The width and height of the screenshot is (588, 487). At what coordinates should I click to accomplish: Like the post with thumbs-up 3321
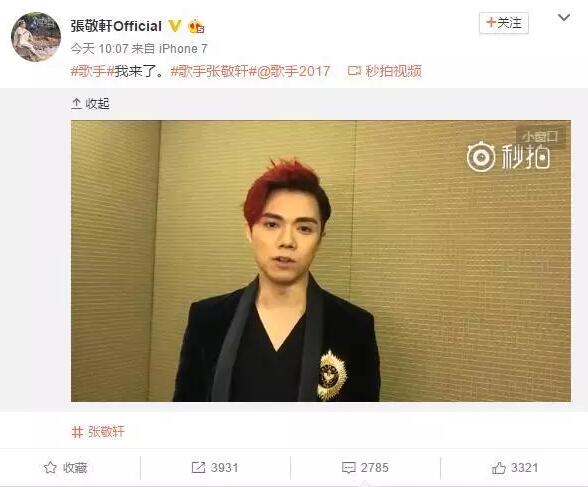click(x=515, y=468)
